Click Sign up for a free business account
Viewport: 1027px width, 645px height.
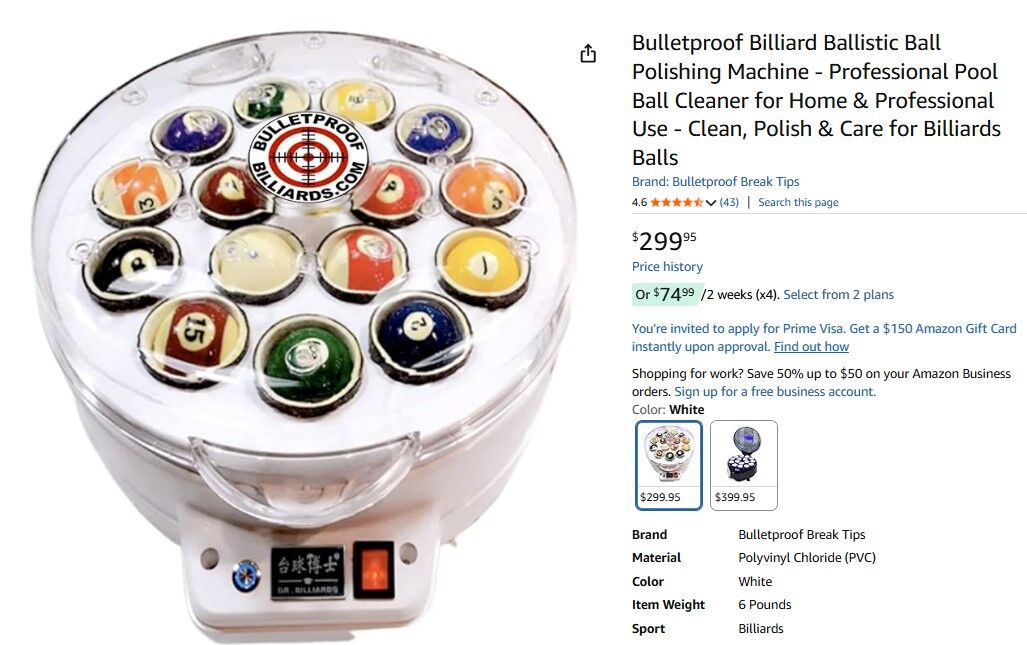click(775, 392)
